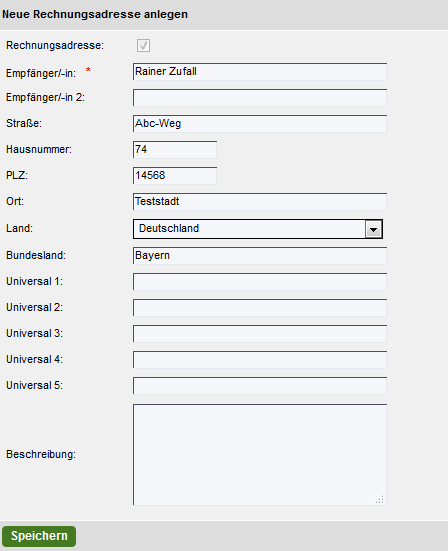The width and height of the screenshot is (448, 551).
Task: Click the Empfänger/-in field containing Rainer Zufall
Action: 260,72
